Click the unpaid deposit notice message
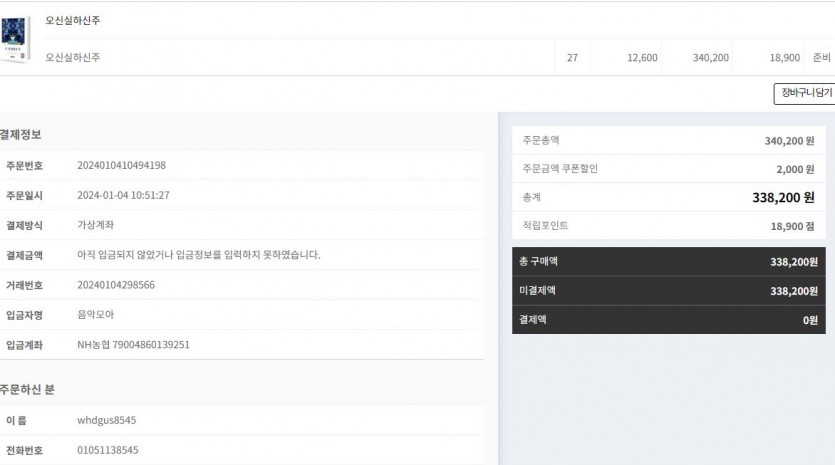Viewport: 835px width, 465px height. [x=199, y=255]
